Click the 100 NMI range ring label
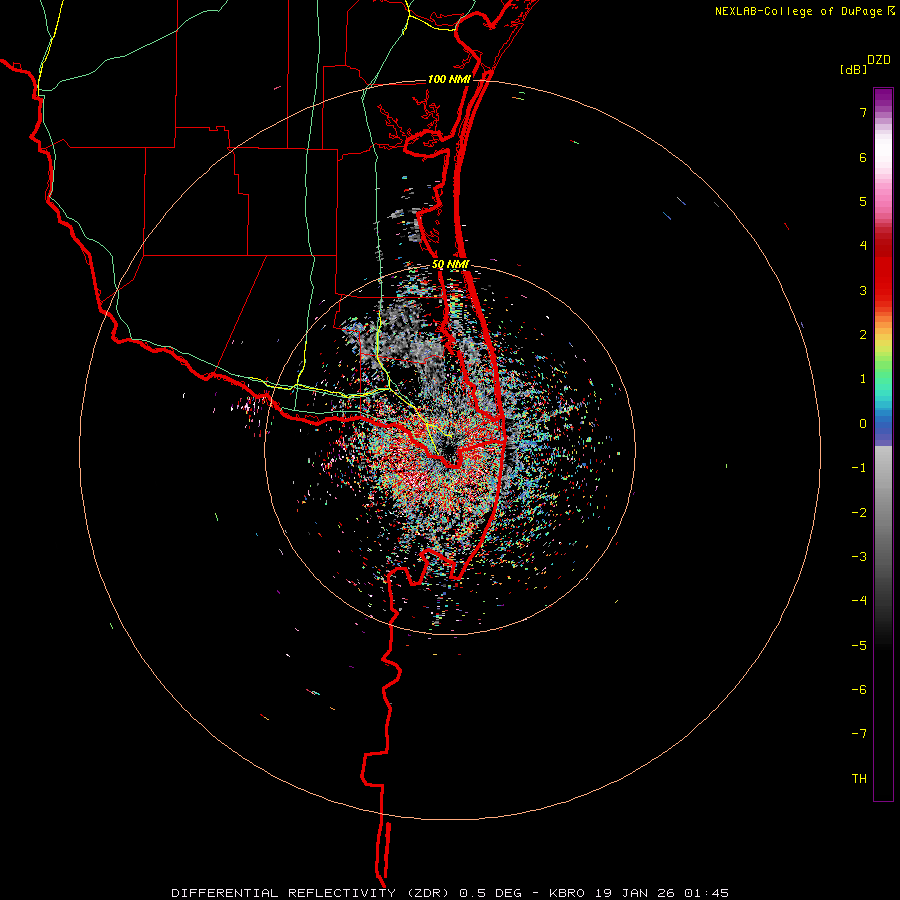Image resolution: width=900 pixels, height=900 pixels. [x=449, y=79]
